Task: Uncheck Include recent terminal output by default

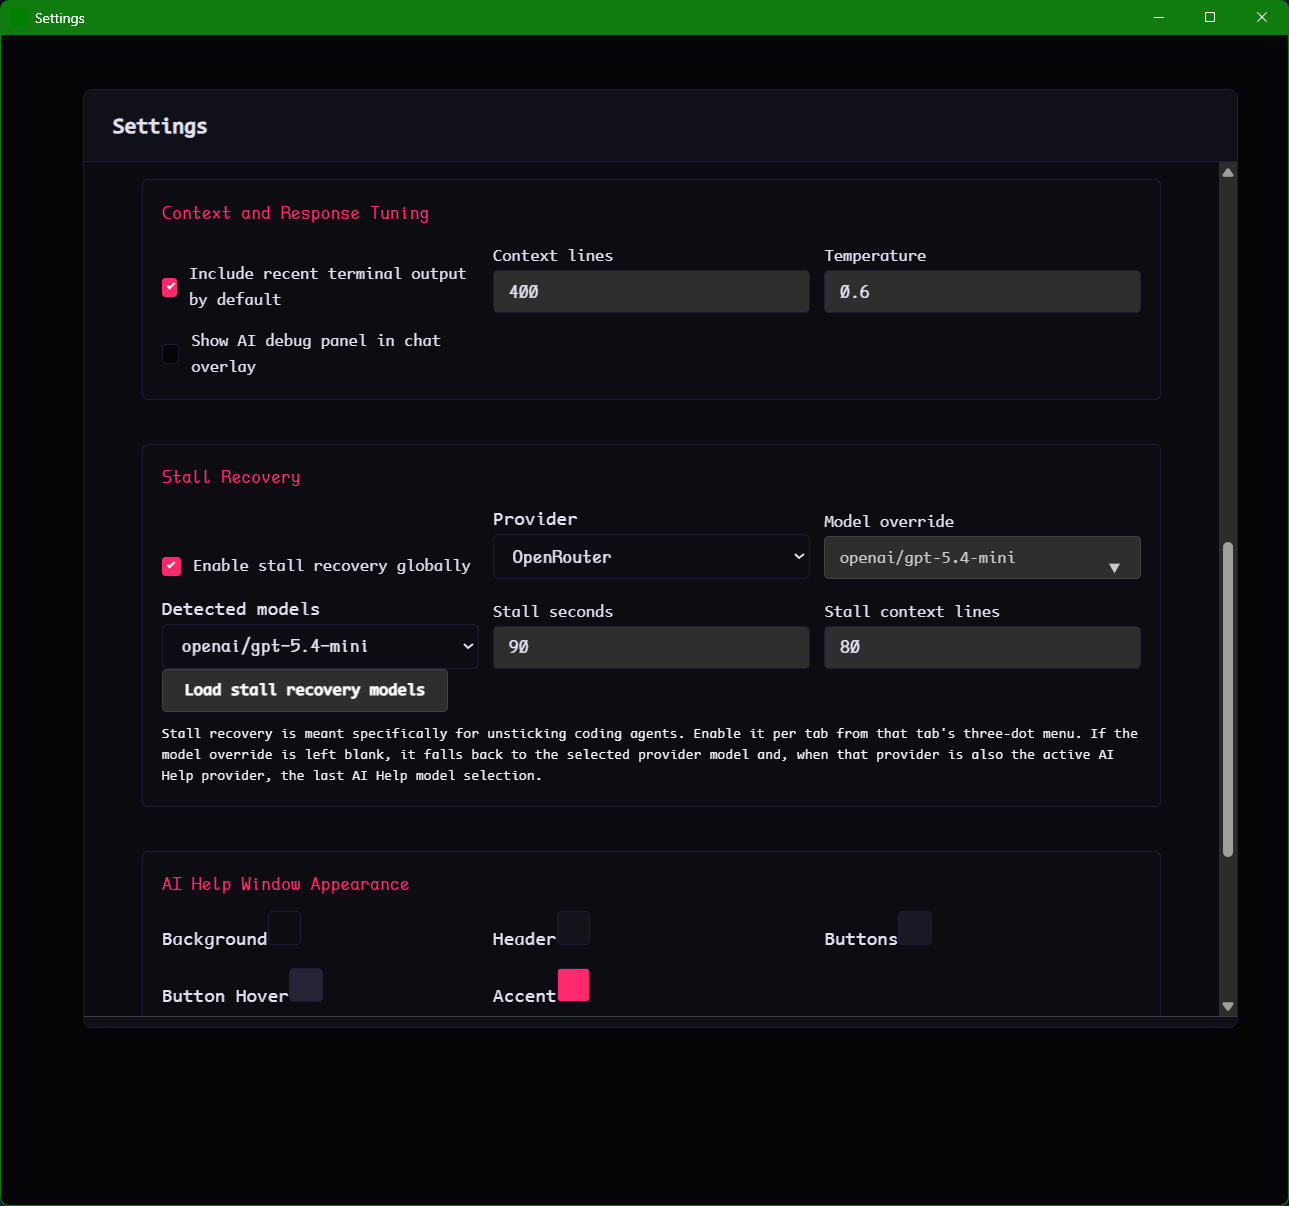Action: click(x=170, y=287)
